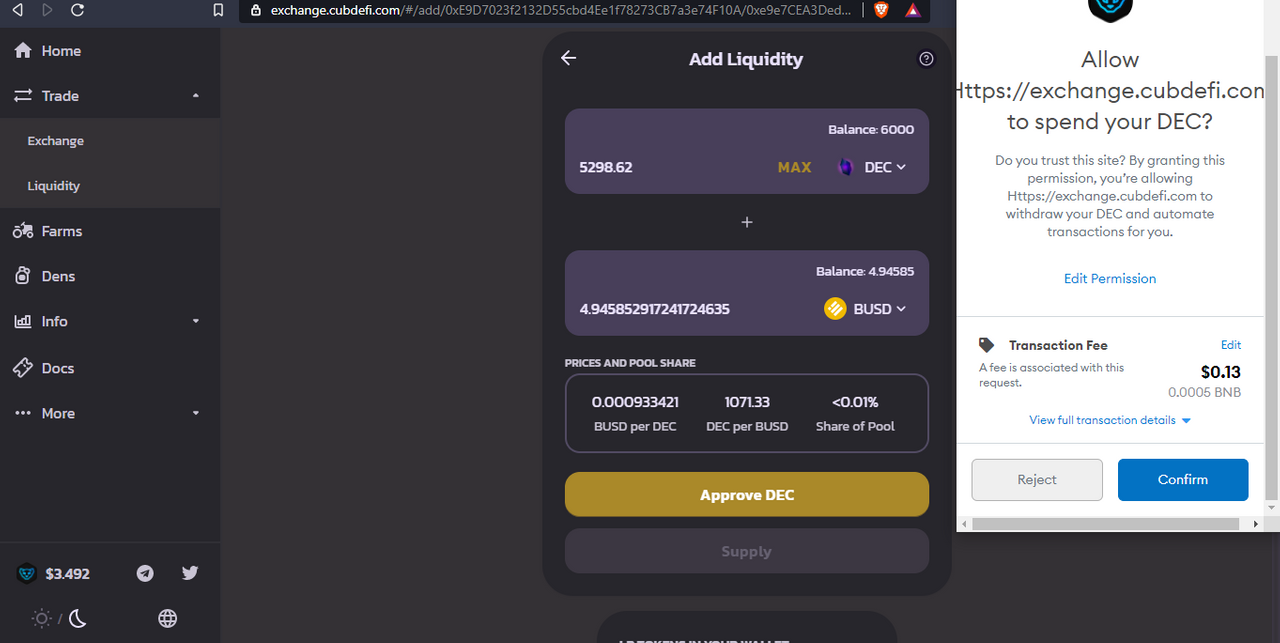Open the language globe icon
This screenshot has width=1280, height=643.
(x=168, y=619)
